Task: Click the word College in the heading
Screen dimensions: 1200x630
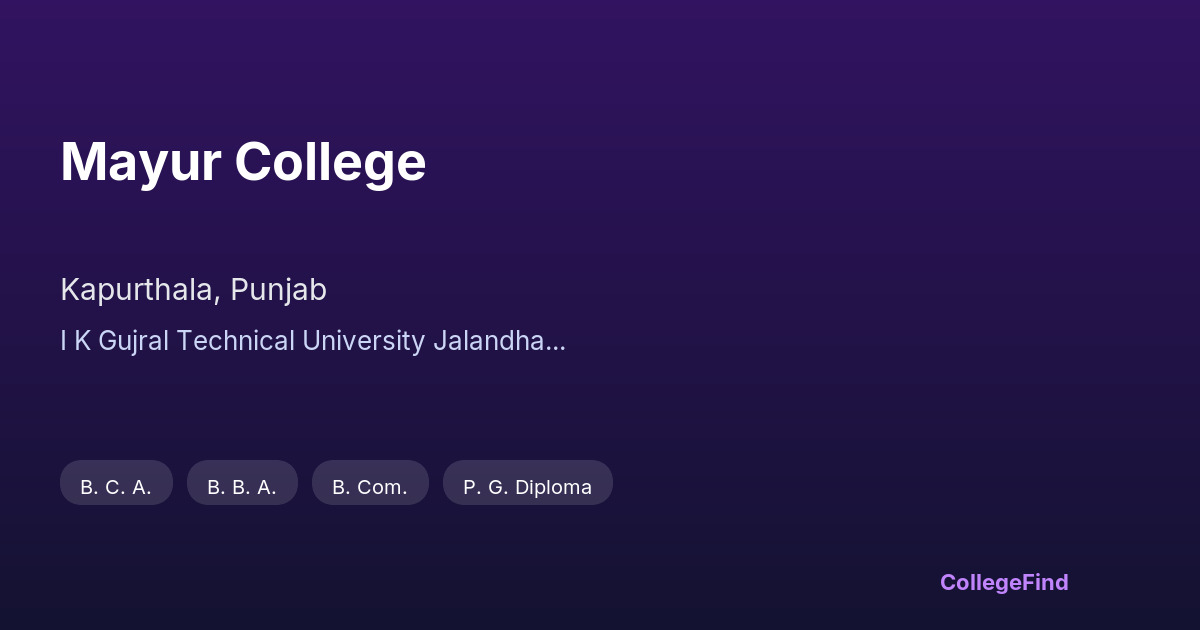Action: tap(331, 162)
